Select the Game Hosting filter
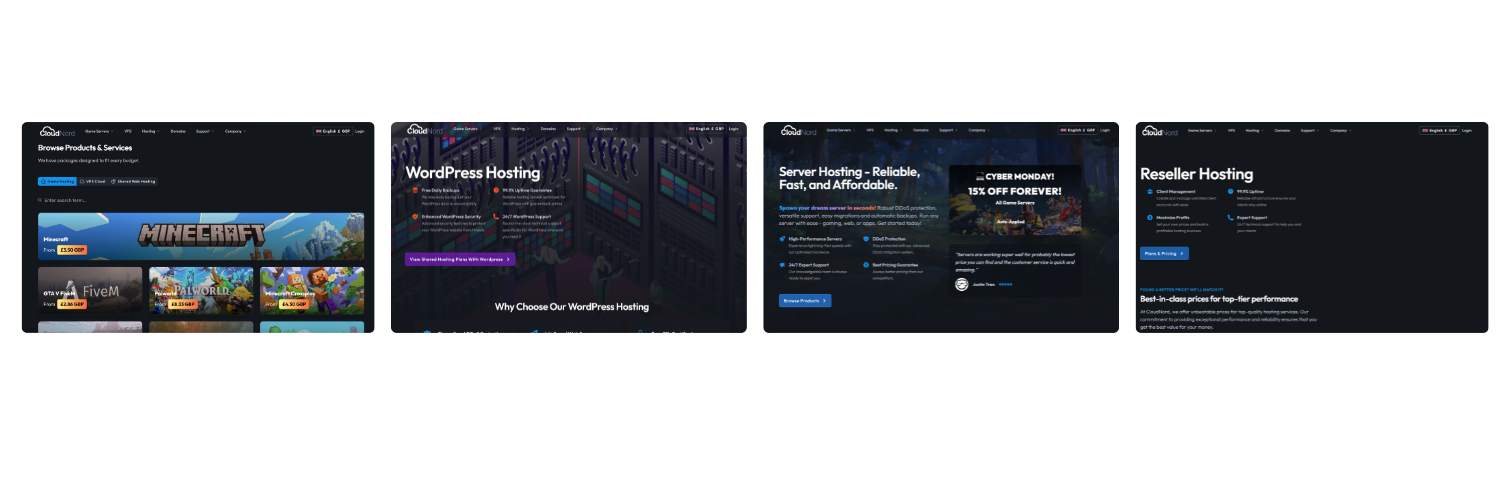 pos(57,181)
